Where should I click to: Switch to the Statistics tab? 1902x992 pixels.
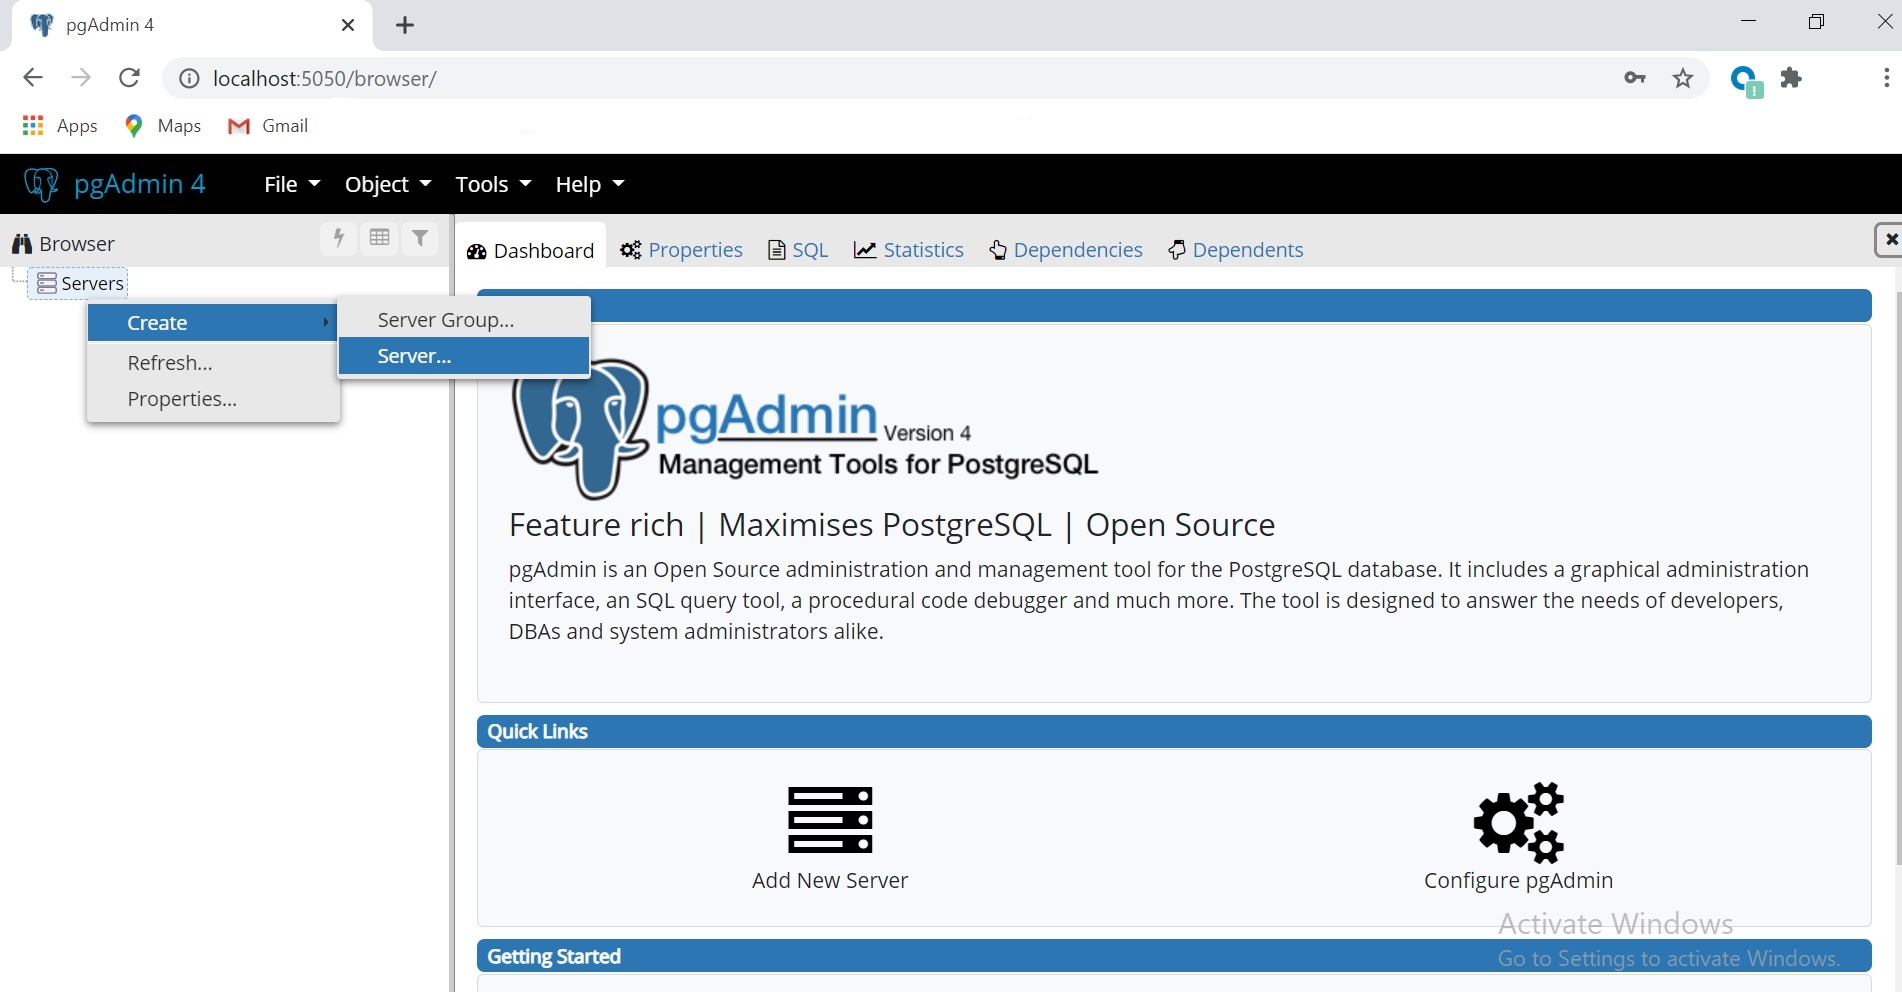(x=908, y=250)
